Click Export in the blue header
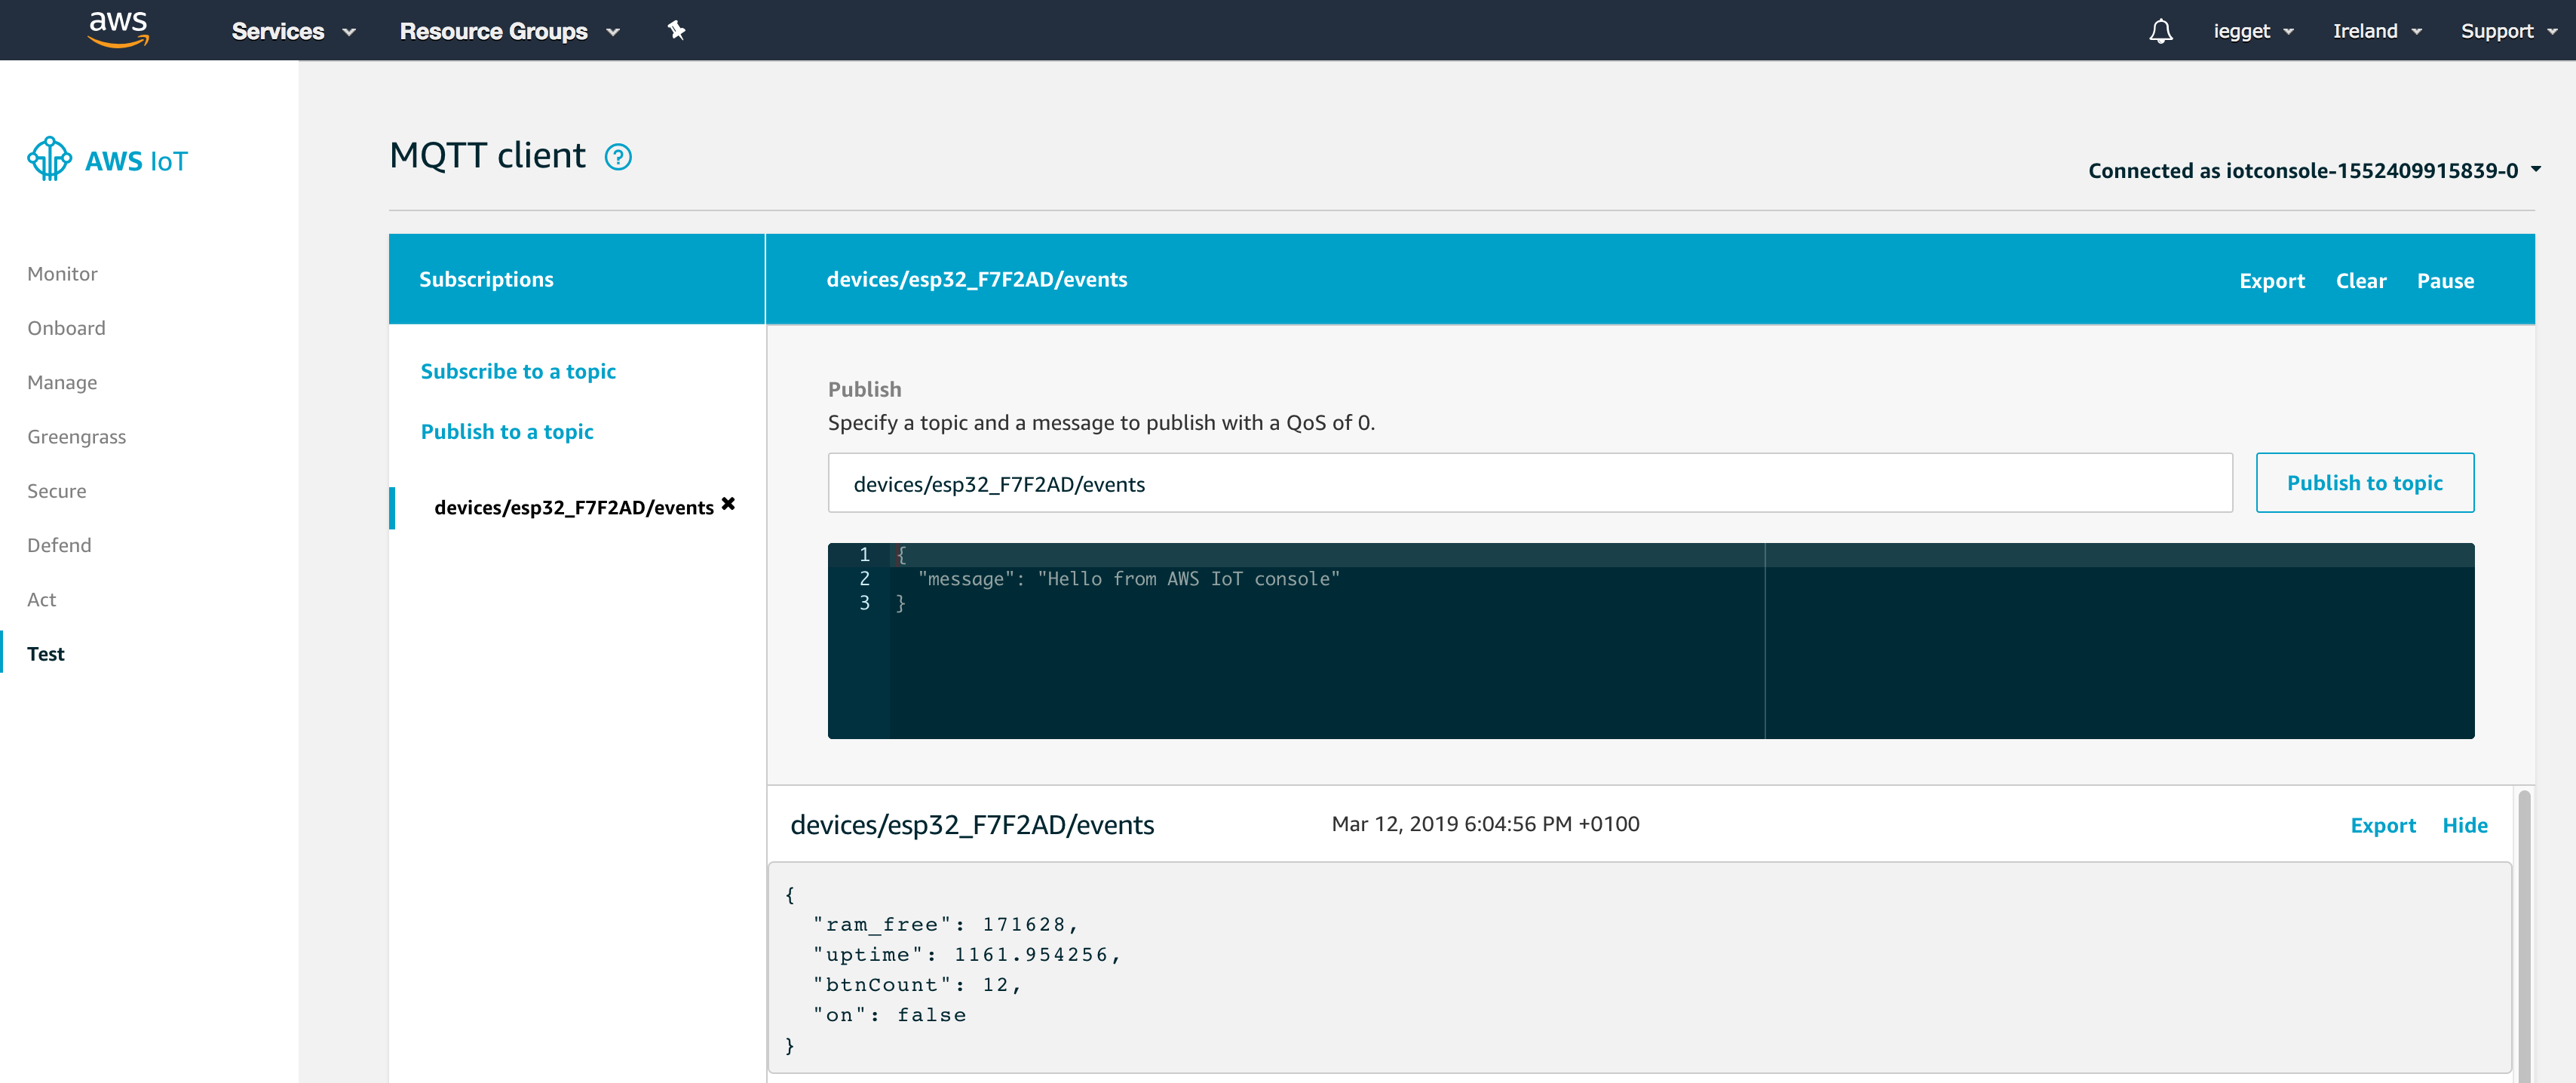Image resolution: width=2576 pixels, height=1083 pixels. 2271,280
